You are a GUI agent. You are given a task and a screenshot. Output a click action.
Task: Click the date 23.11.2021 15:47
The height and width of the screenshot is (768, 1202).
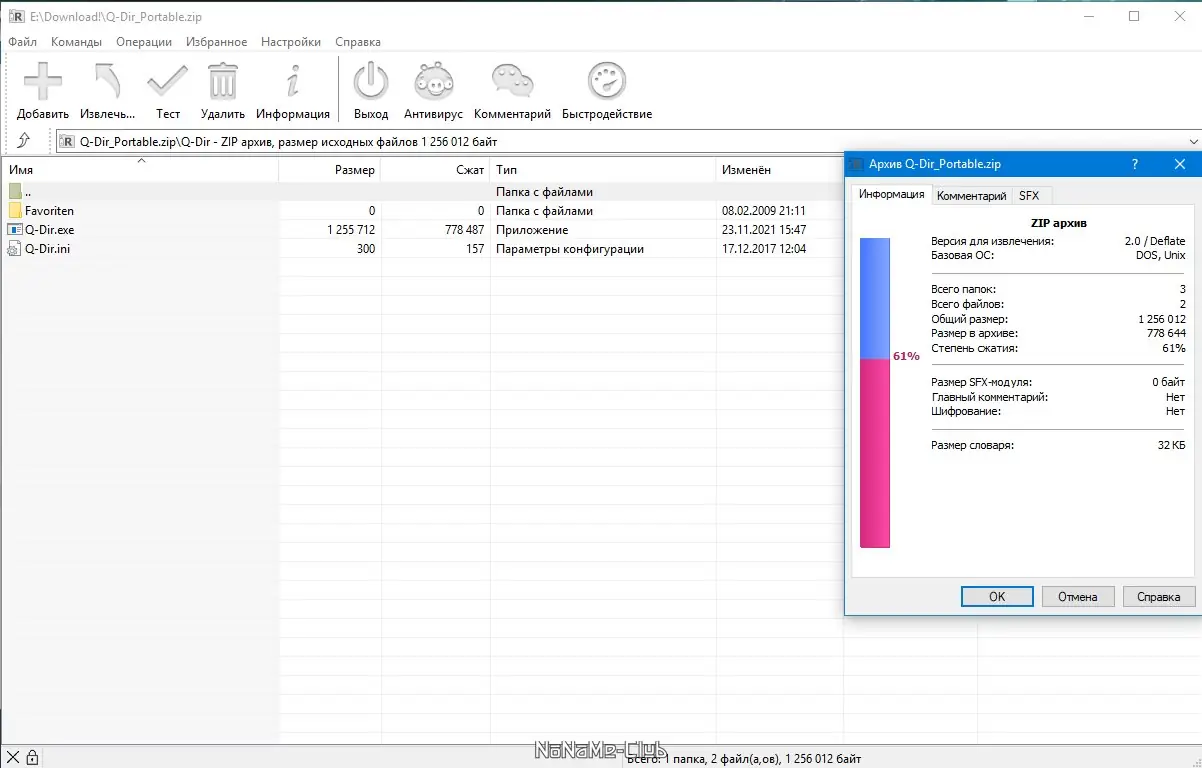coord(764,230)
